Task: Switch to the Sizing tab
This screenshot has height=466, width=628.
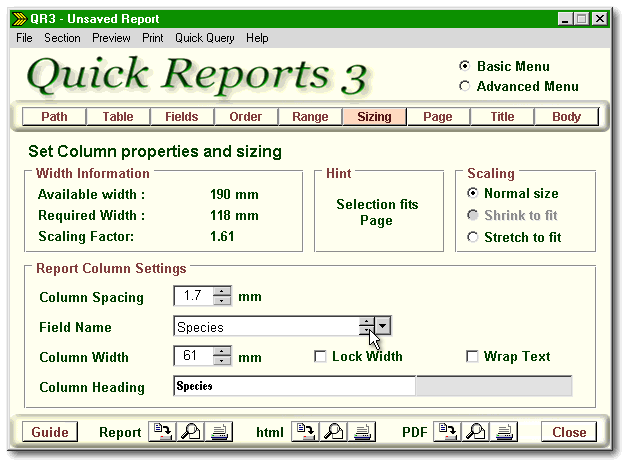Action: point(374,116)
